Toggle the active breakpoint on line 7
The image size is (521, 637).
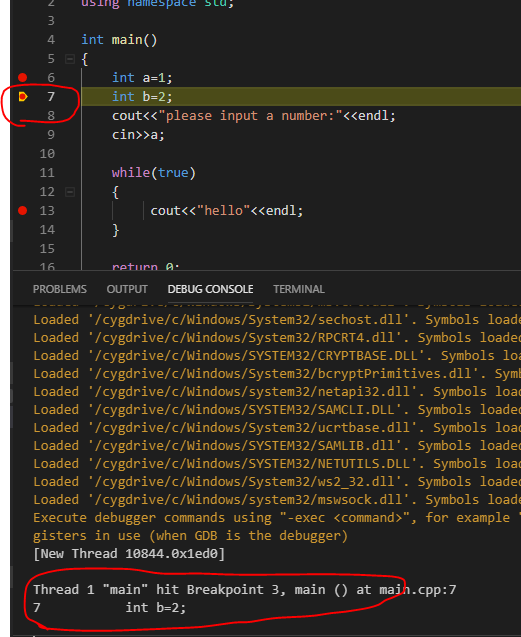pyautogui.click(x=23, y=97)
